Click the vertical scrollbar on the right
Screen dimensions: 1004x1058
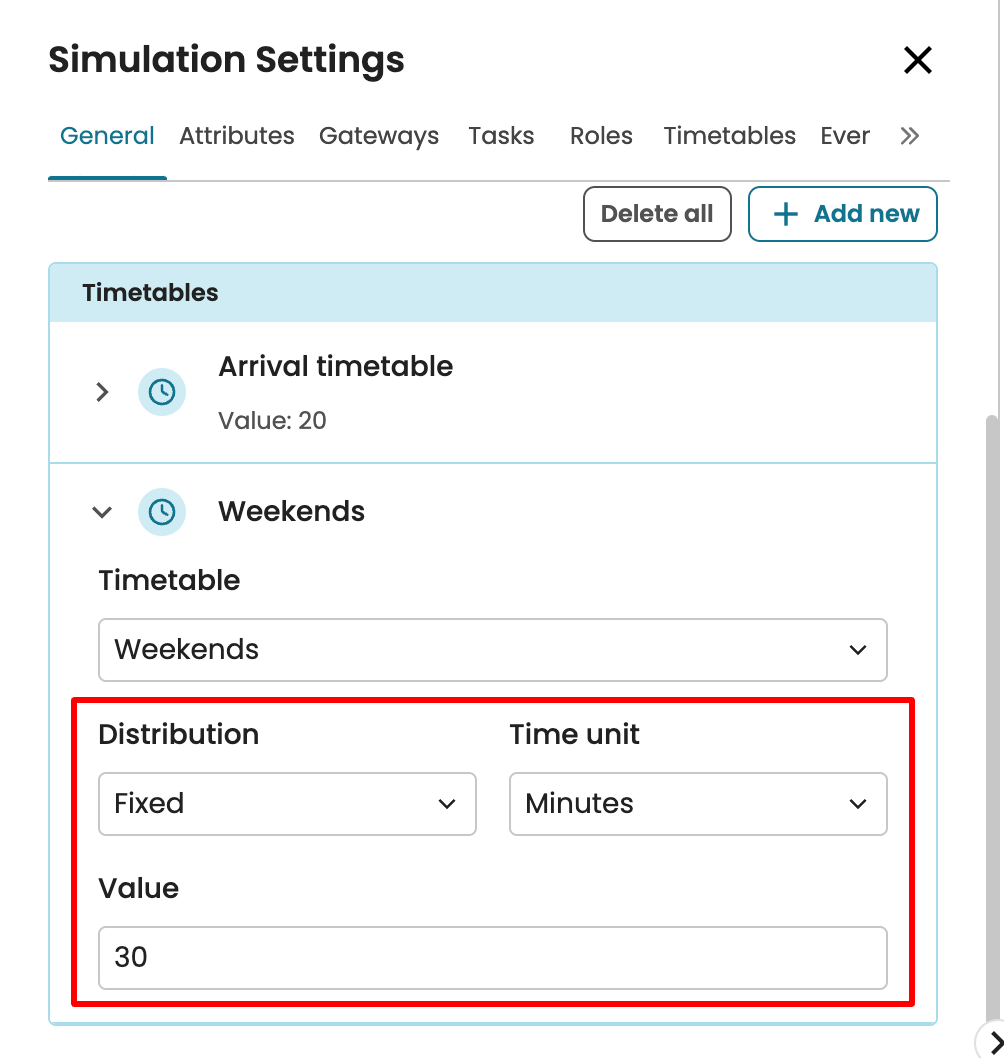click(x=992, y=700)
